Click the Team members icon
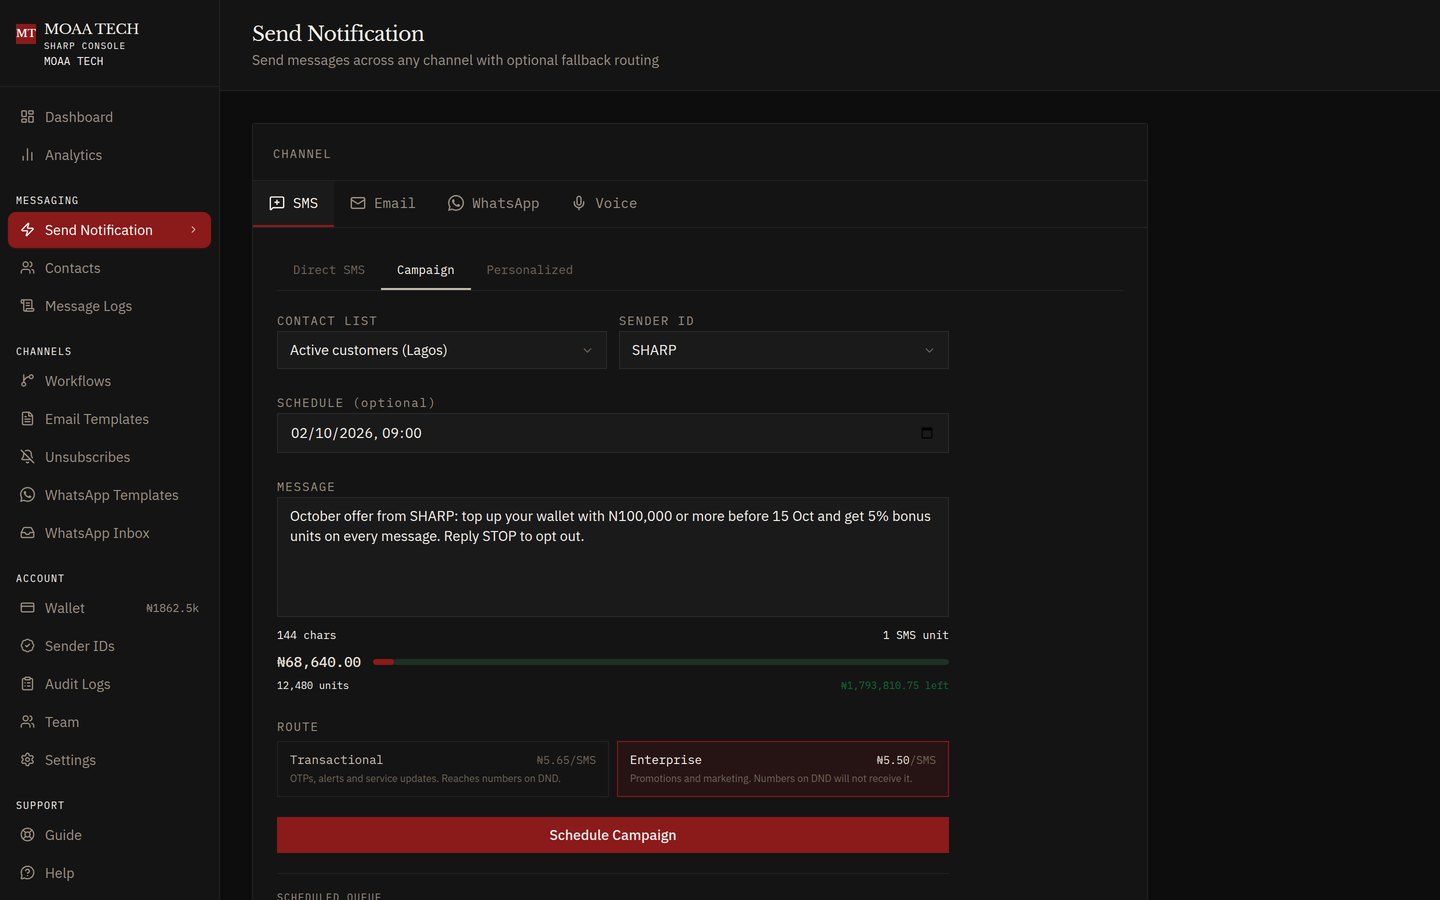The height and width of the screenshot is (900, 1440). click(x=27, y=722)
